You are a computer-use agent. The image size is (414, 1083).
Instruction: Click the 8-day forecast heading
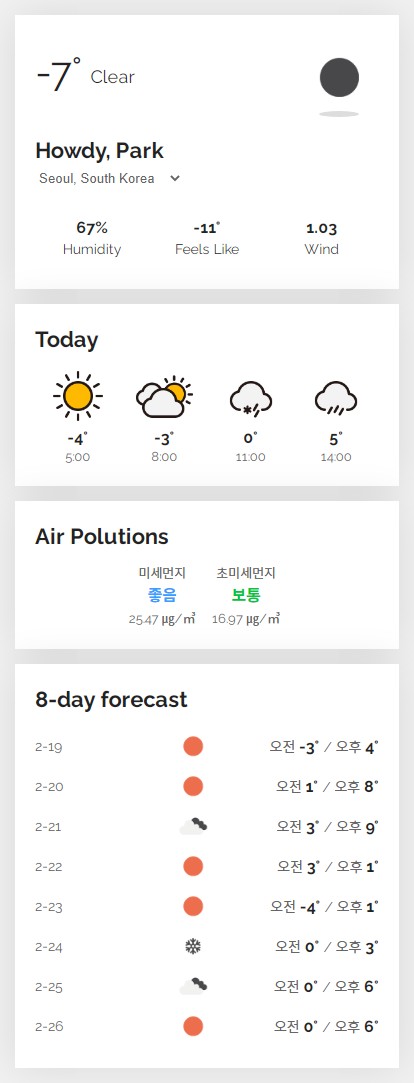pos(111,699)
